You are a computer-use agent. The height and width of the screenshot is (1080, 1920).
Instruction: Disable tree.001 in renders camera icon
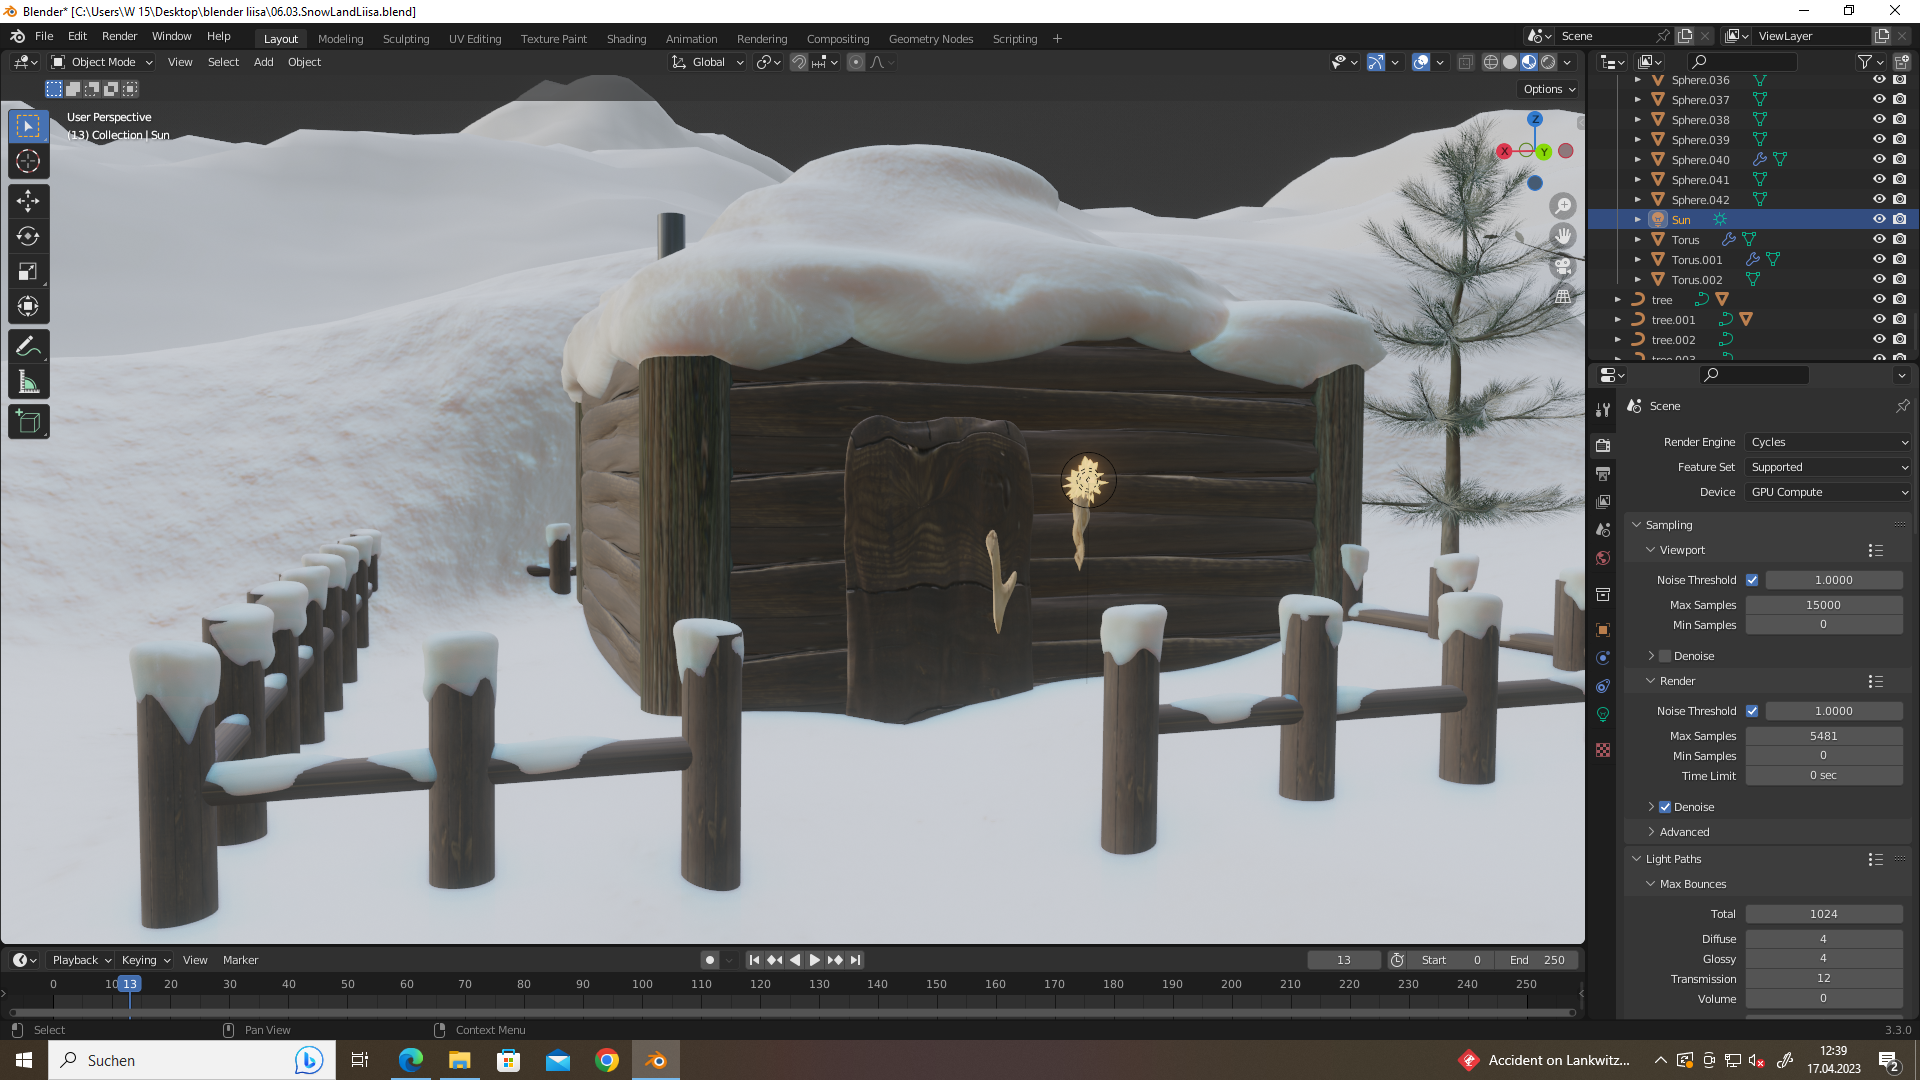tap(1900, 319)
